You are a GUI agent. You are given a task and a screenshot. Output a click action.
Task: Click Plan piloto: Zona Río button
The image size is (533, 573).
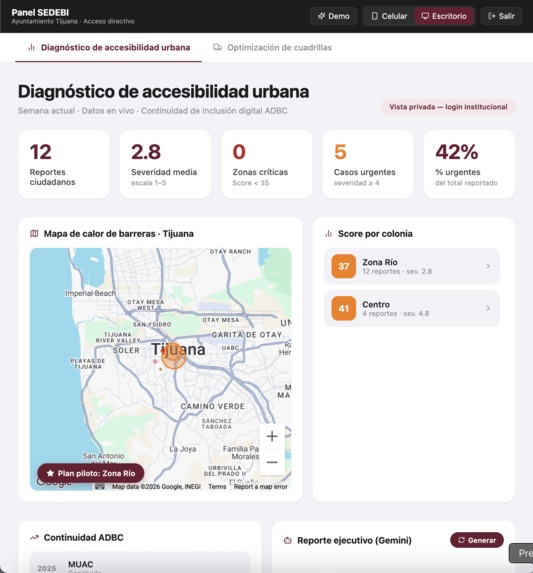click(x=91, y=473)
